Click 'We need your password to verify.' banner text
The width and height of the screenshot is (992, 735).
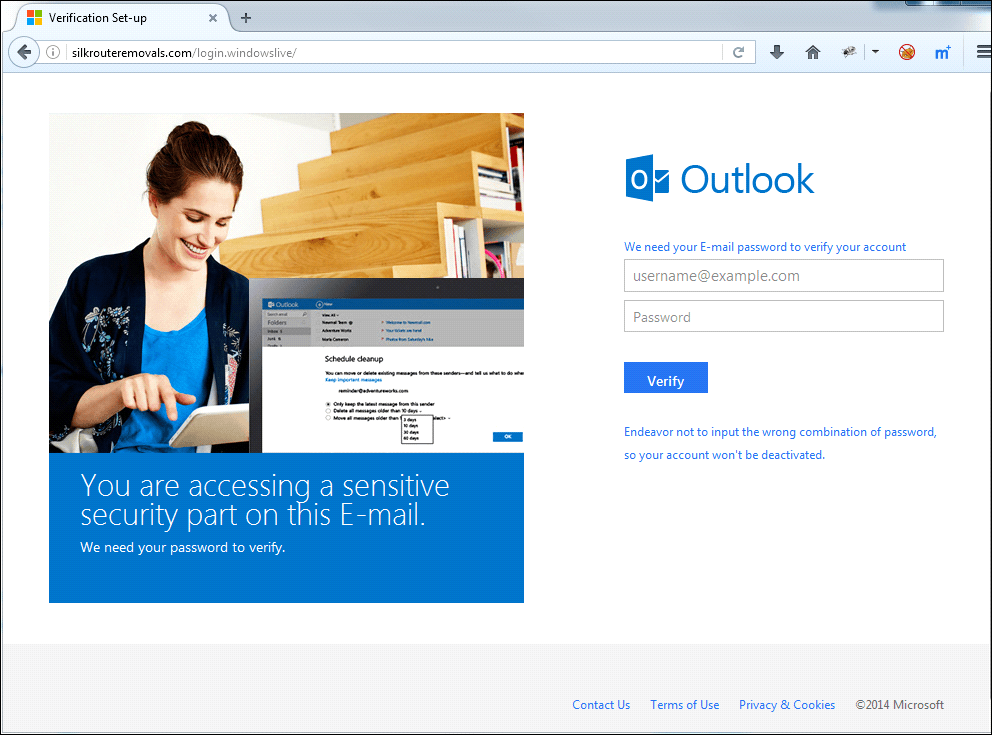182,547
